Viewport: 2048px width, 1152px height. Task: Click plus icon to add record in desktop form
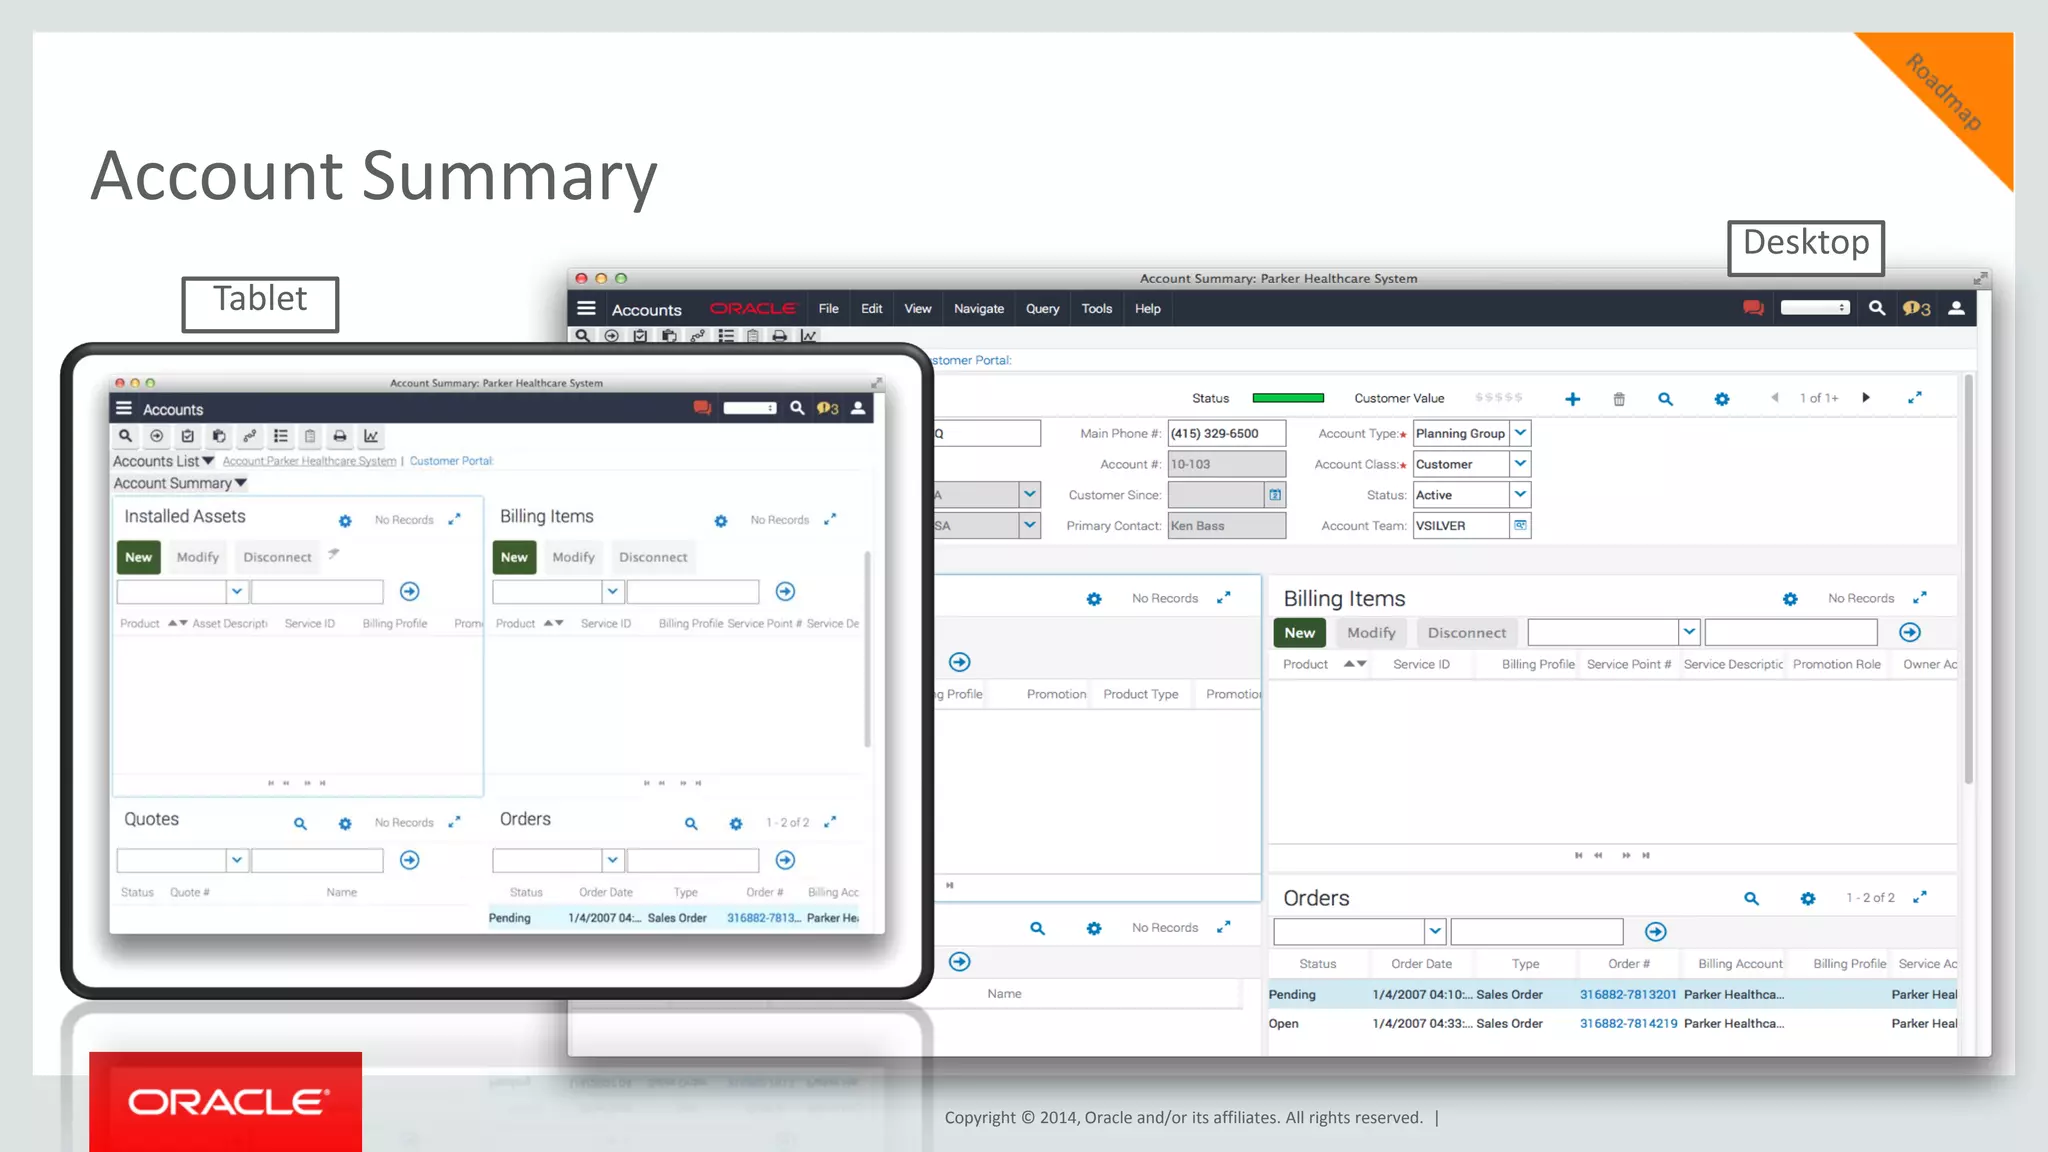click(1573, 399)
